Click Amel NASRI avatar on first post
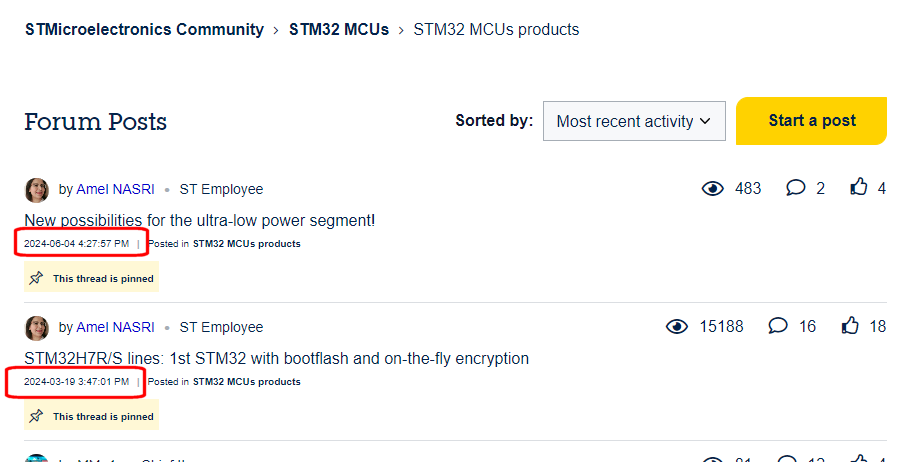 tap(37, 189)
